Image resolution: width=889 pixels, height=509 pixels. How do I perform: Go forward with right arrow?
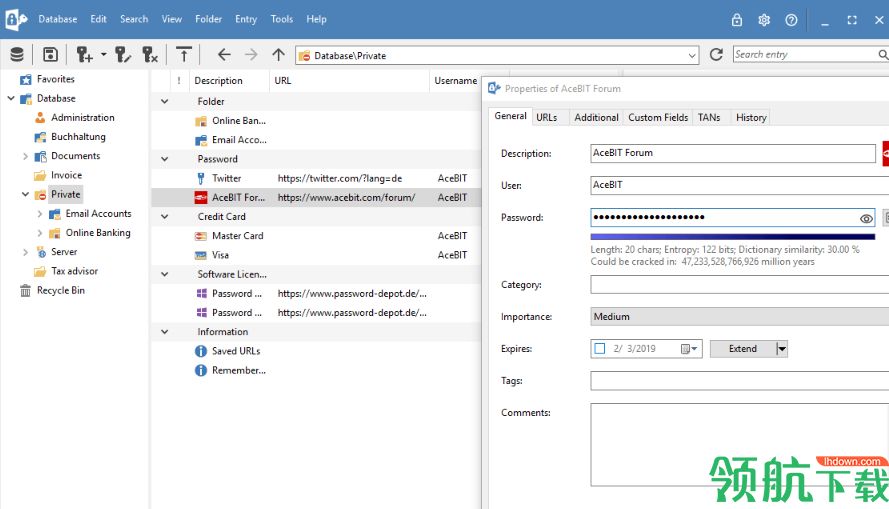pyautogui.click(x=251, y=54)
